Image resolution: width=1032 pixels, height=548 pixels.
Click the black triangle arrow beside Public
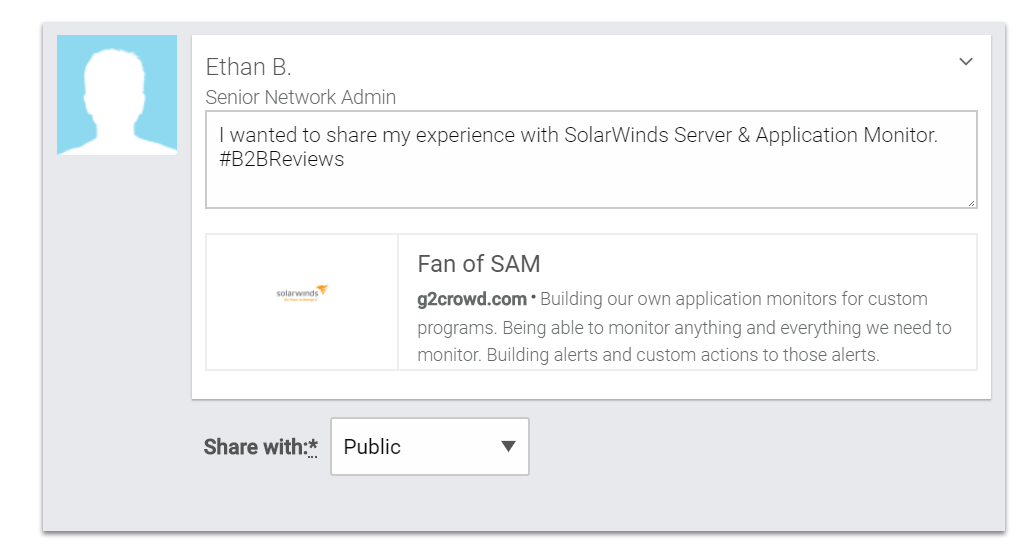click(x=508, y=447)
